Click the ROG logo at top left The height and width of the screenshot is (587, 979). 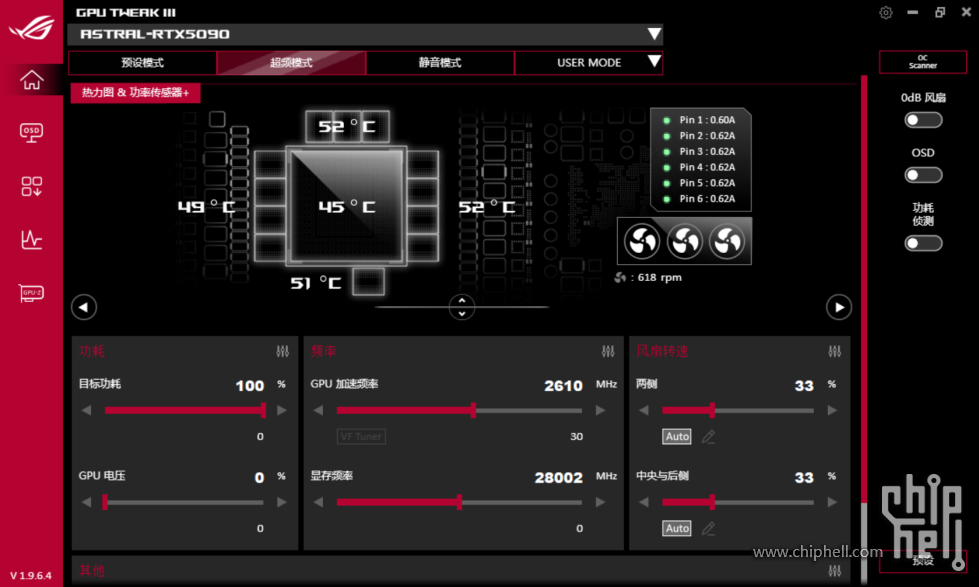(x=31, y=28)
